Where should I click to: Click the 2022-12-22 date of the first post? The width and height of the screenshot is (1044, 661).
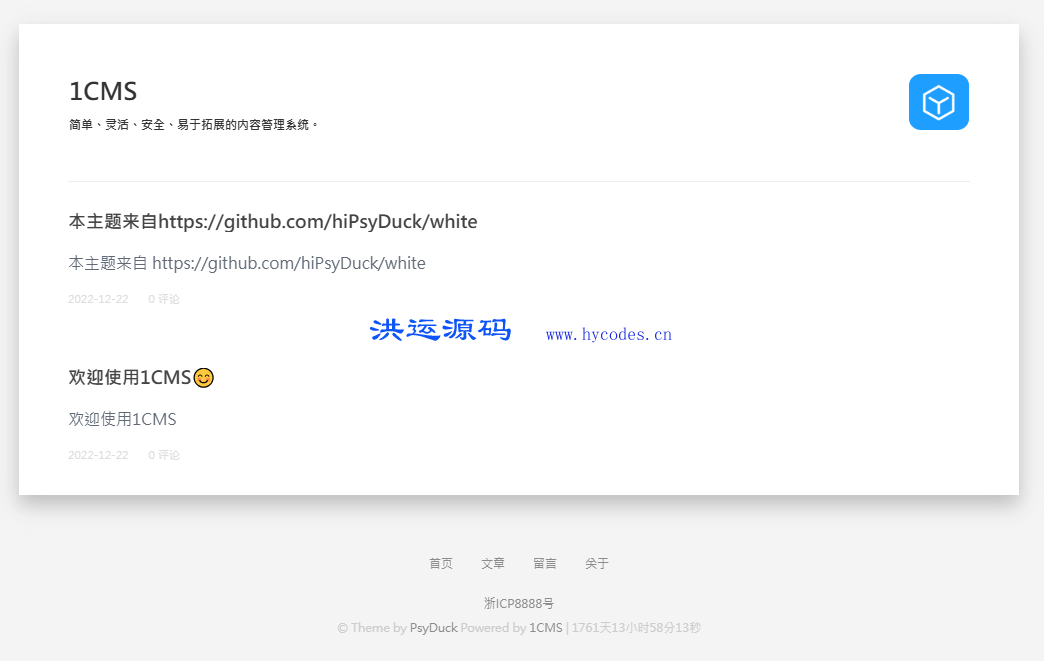pos(98,298)
